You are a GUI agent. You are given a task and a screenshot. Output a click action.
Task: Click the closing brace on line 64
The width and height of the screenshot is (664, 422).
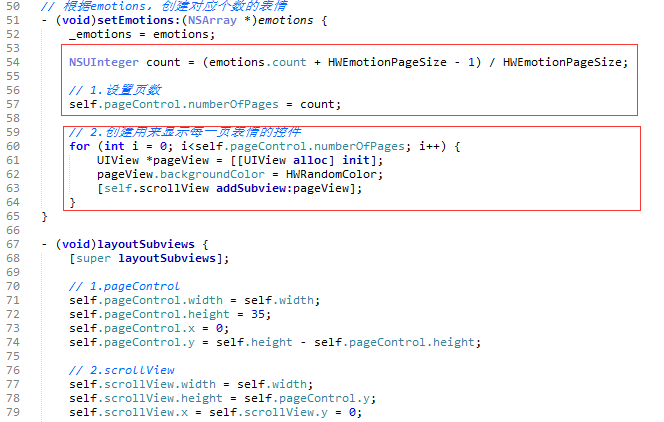click(x=72, y=202)
